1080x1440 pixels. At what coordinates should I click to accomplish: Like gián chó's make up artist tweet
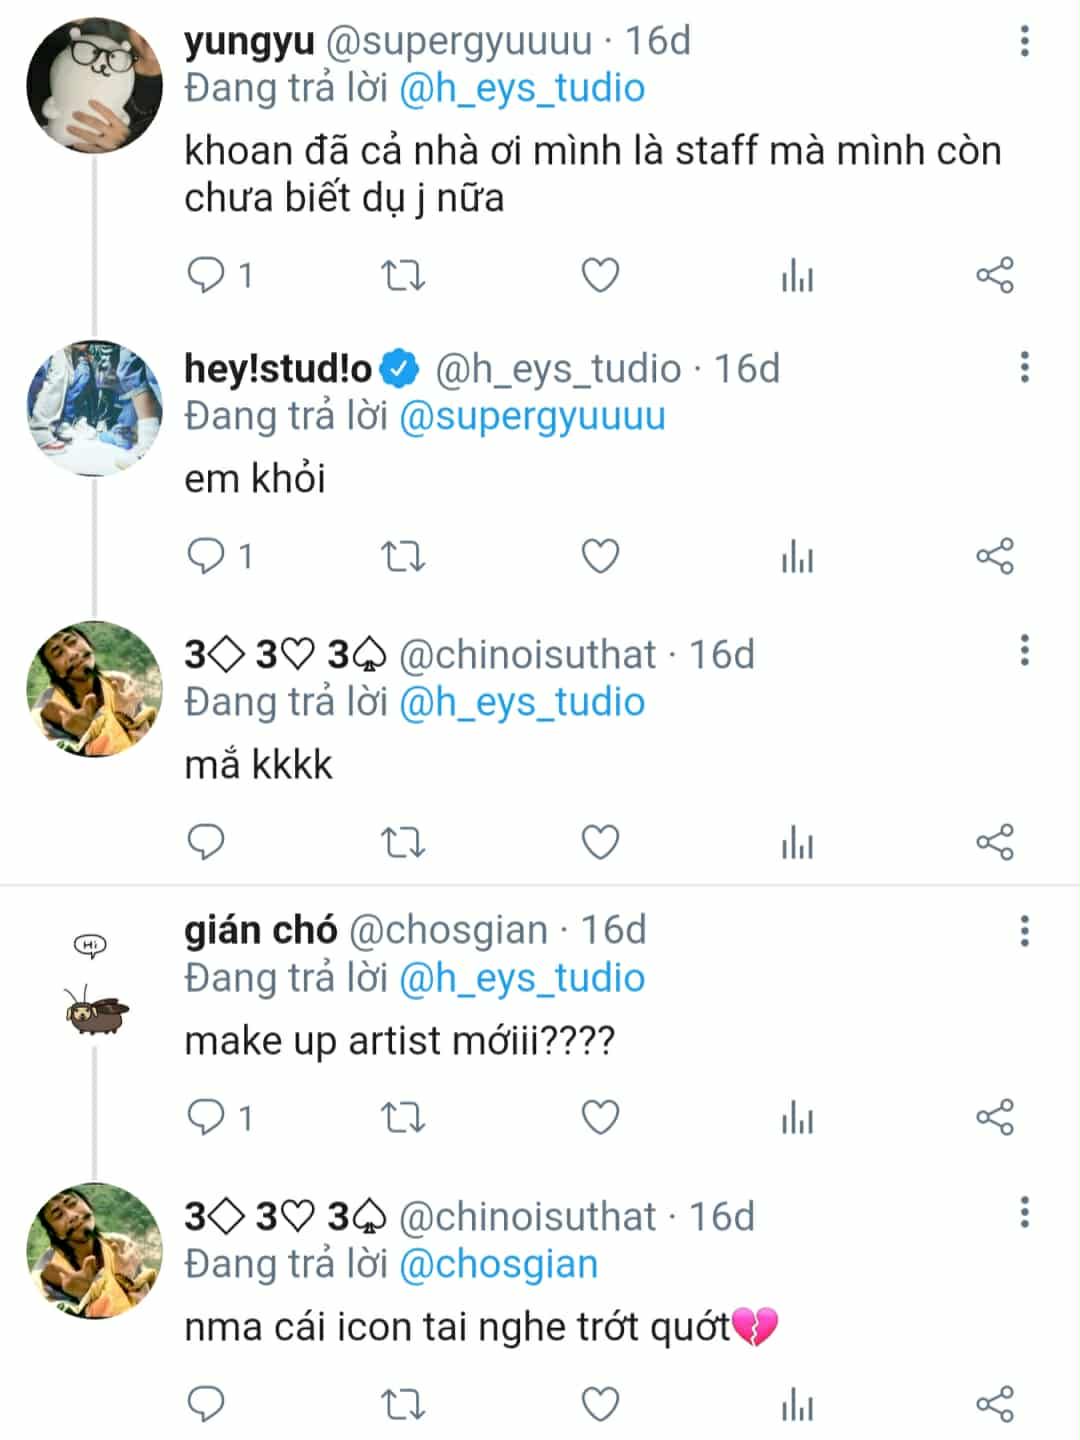click(600, 1117)
